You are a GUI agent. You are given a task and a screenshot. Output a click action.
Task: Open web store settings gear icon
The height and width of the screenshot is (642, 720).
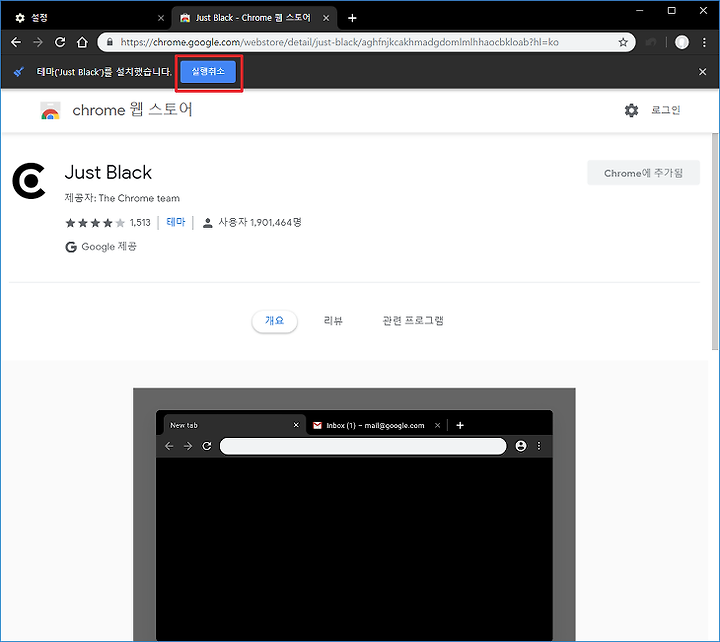(x=631, y=110)
